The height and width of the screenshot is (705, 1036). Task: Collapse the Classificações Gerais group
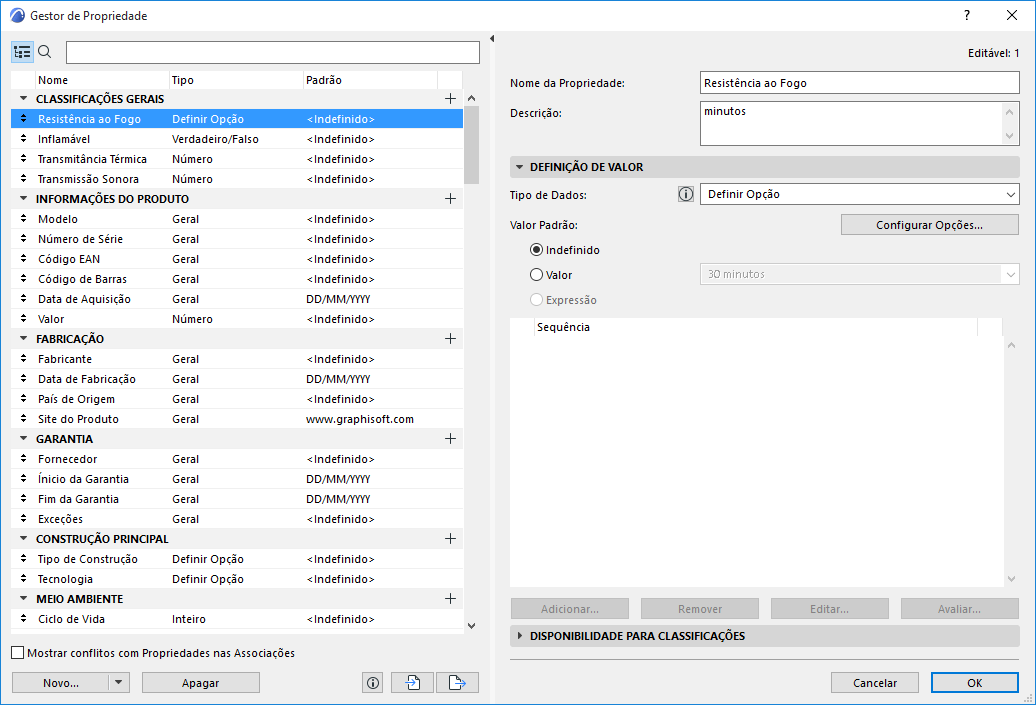click(x=24, y=98)
